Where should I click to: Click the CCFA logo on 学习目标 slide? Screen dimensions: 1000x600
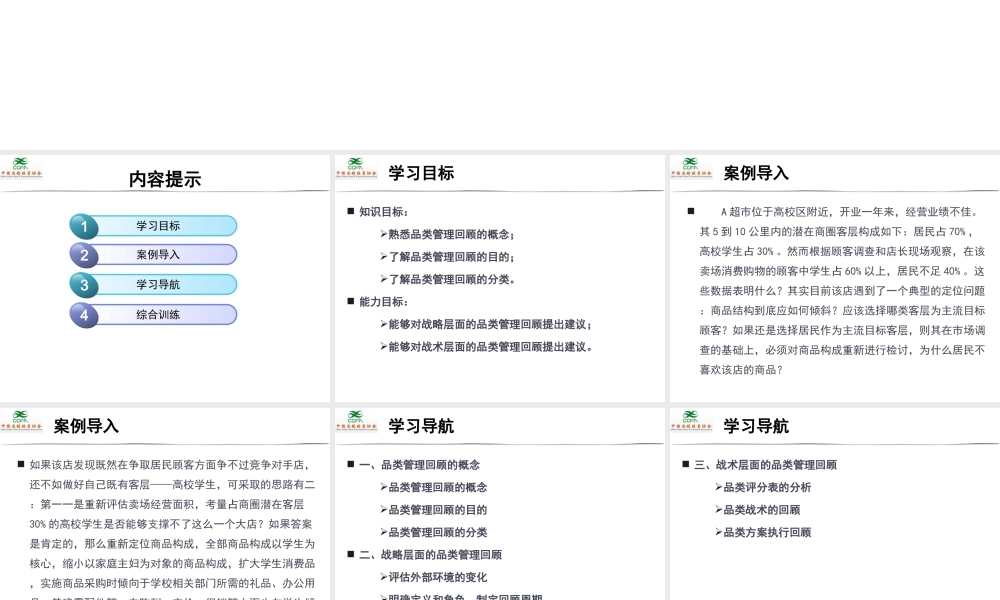(354, 167)
